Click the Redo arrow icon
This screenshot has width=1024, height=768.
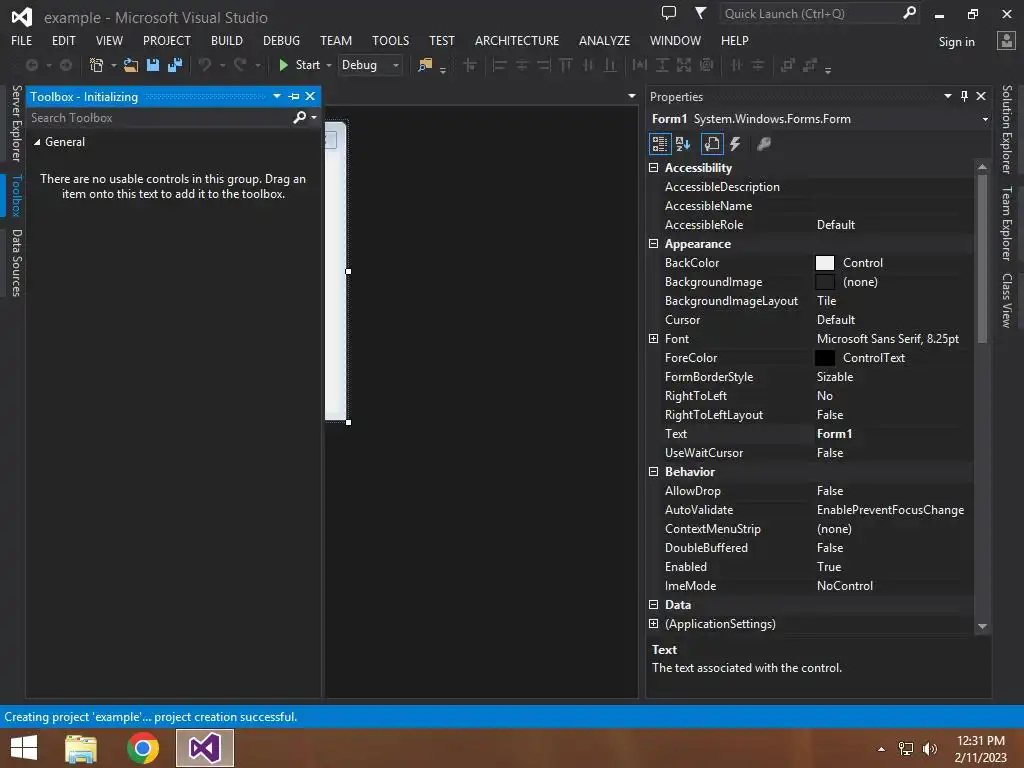(240, 65)
